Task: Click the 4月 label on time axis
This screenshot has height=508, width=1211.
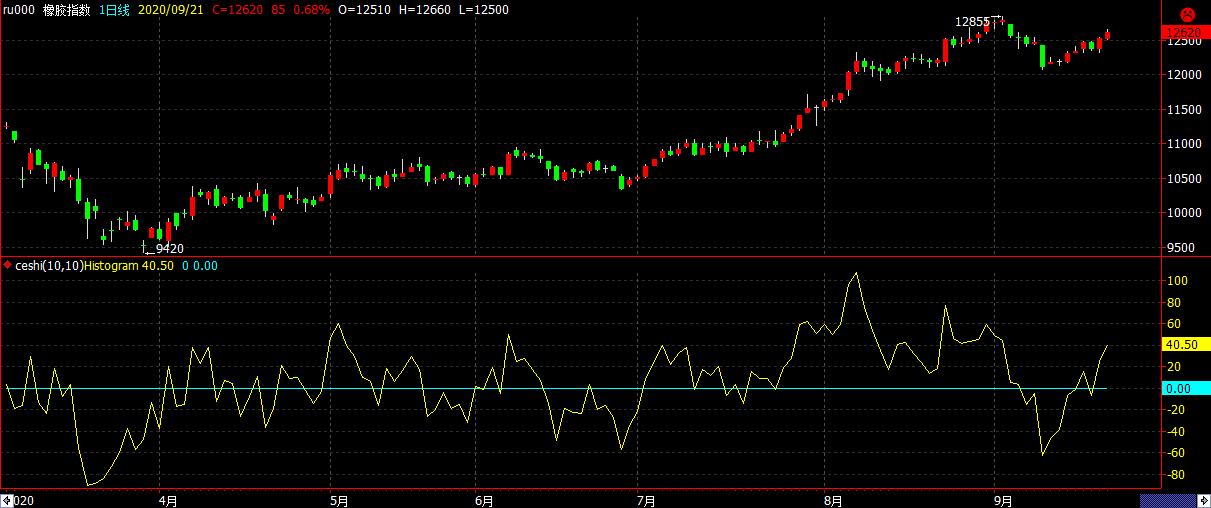Action: pyautogui.click(x=168, y=499)
